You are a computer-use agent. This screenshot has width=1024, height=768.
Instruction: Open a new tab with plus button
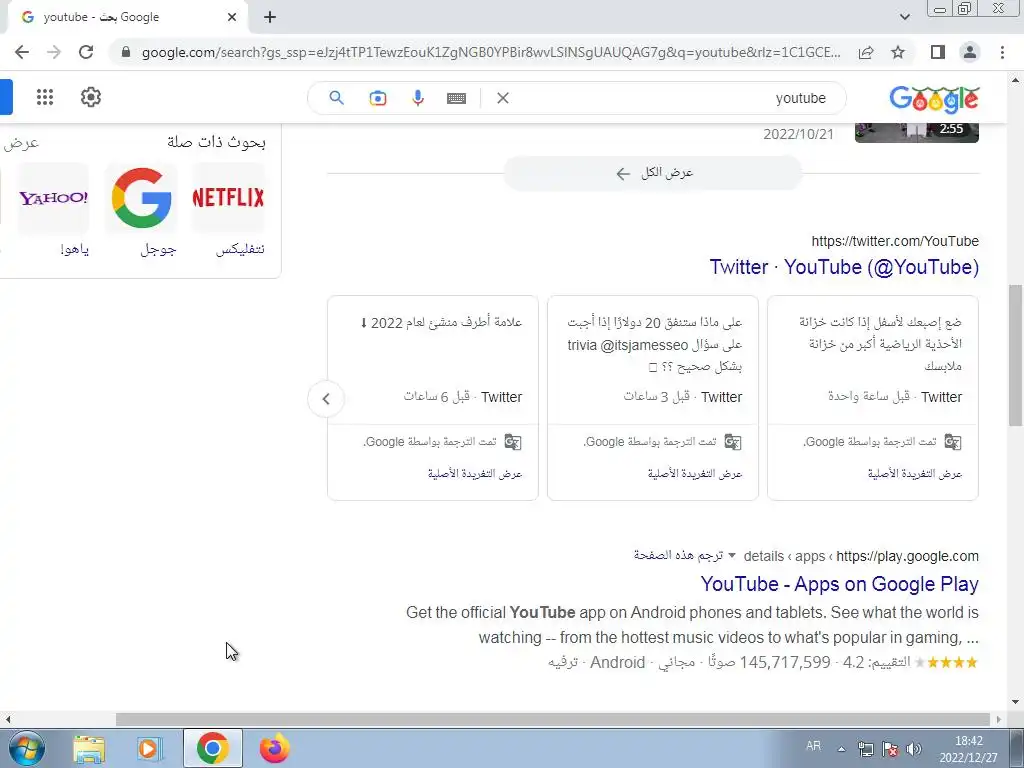tap(270, 18)
